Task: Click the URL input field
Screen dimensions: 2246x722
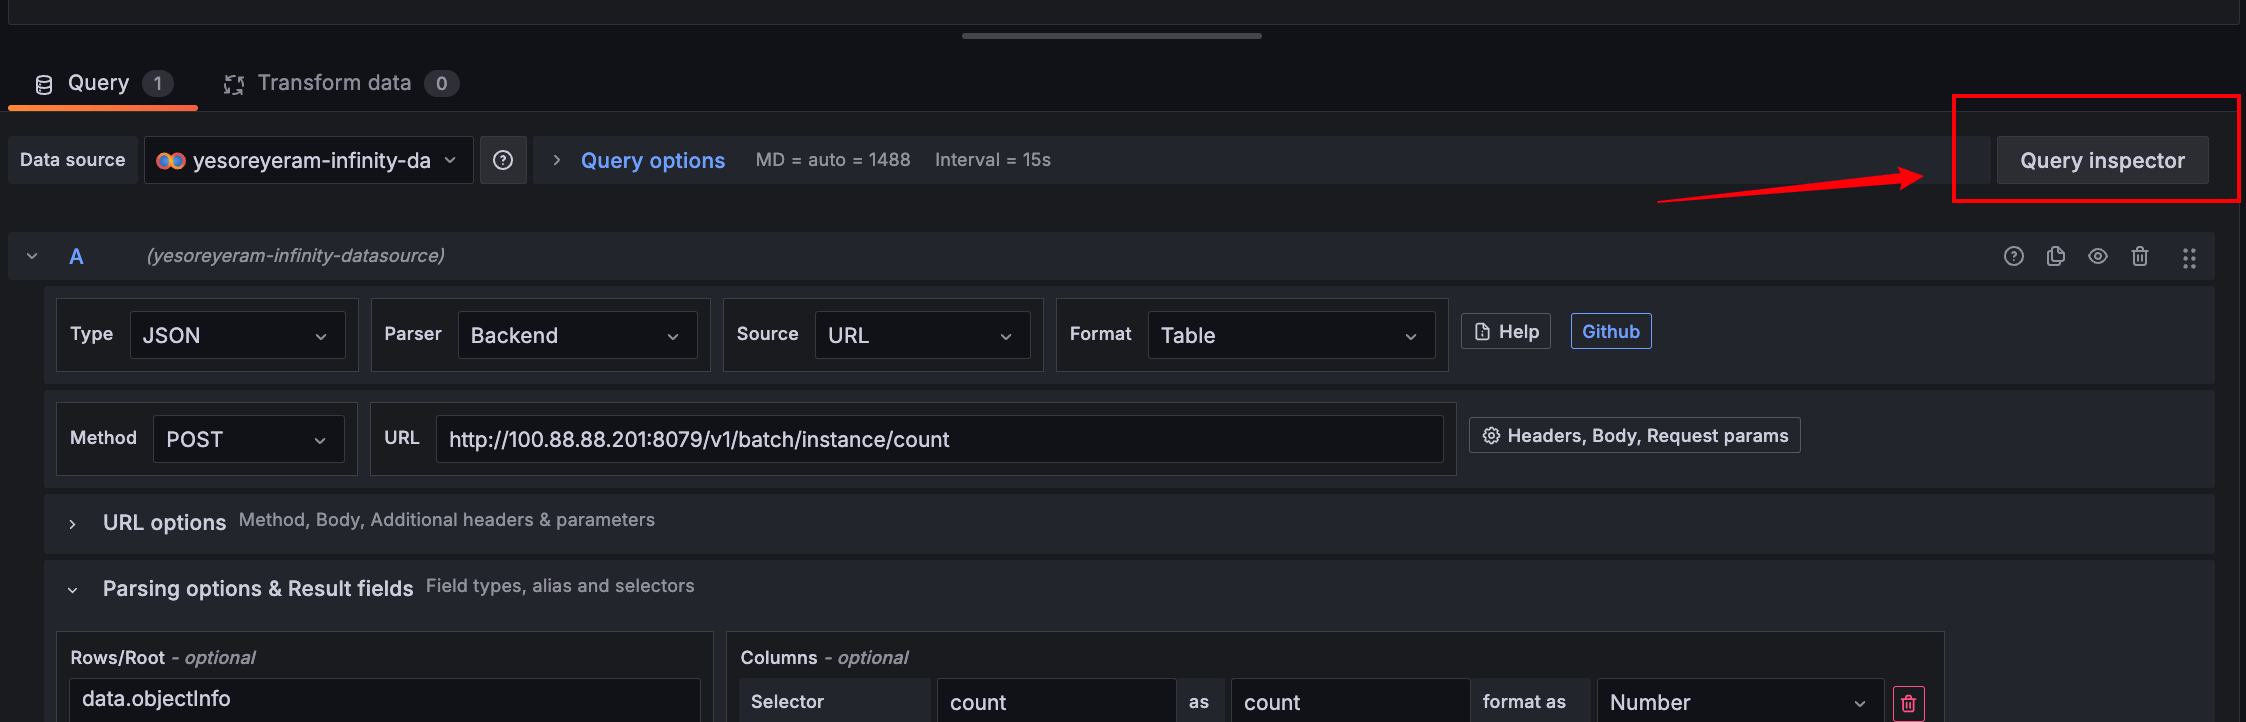Action: [939, 439]
